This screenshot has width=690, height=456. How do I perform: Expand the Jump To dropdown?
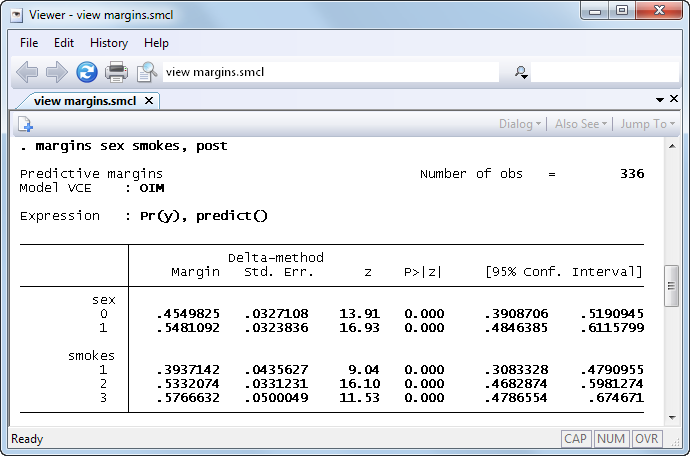tap(647, 124)
